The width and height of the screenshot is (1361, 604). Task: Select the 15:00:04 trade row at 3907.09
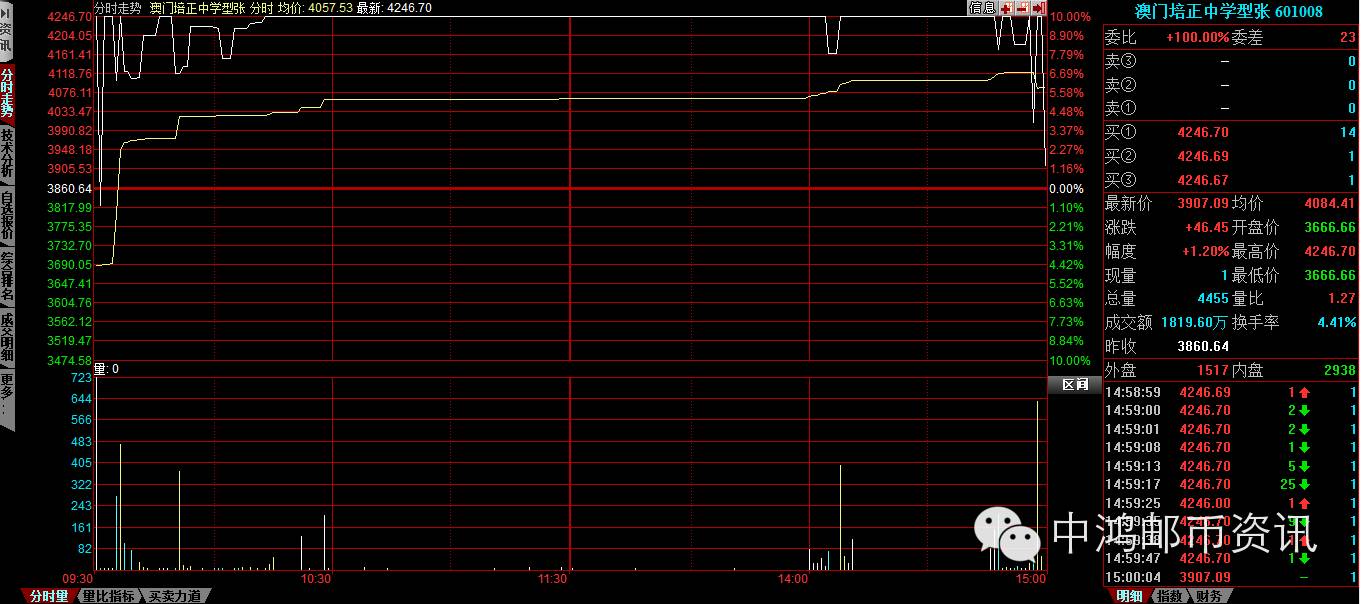point(1230,577)
